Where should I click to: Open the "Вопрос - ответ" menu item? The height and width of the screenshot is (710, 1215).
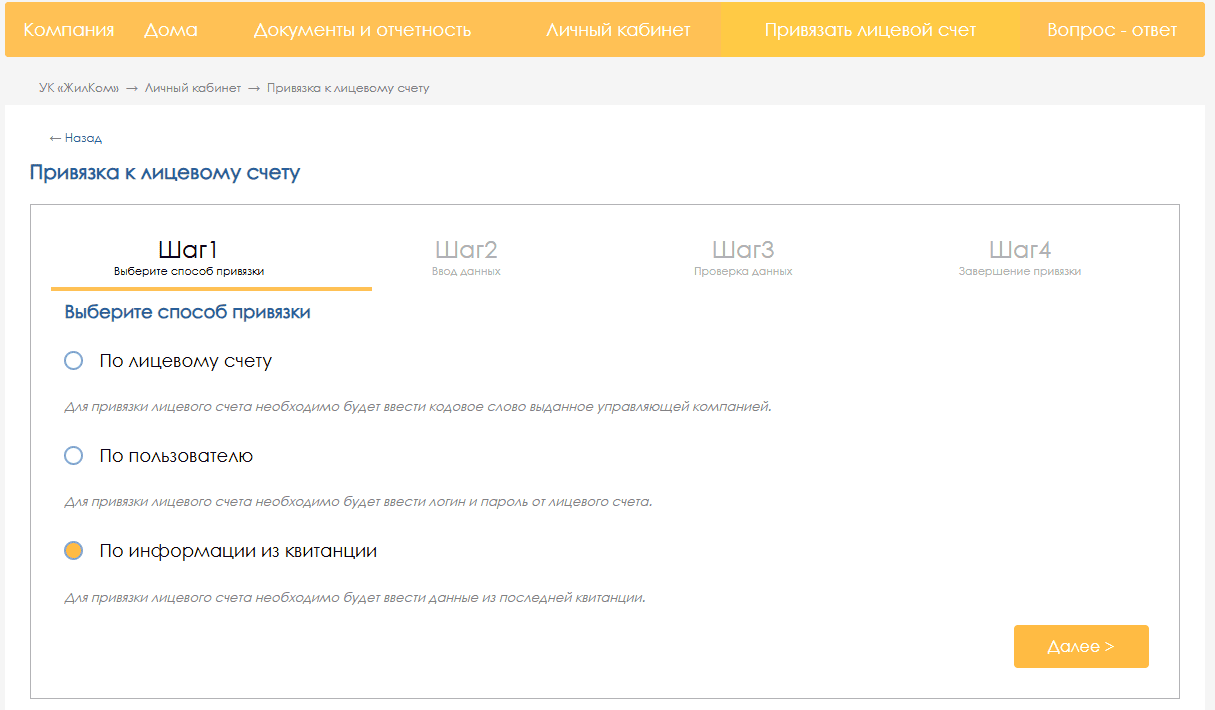click(1112, 30)
